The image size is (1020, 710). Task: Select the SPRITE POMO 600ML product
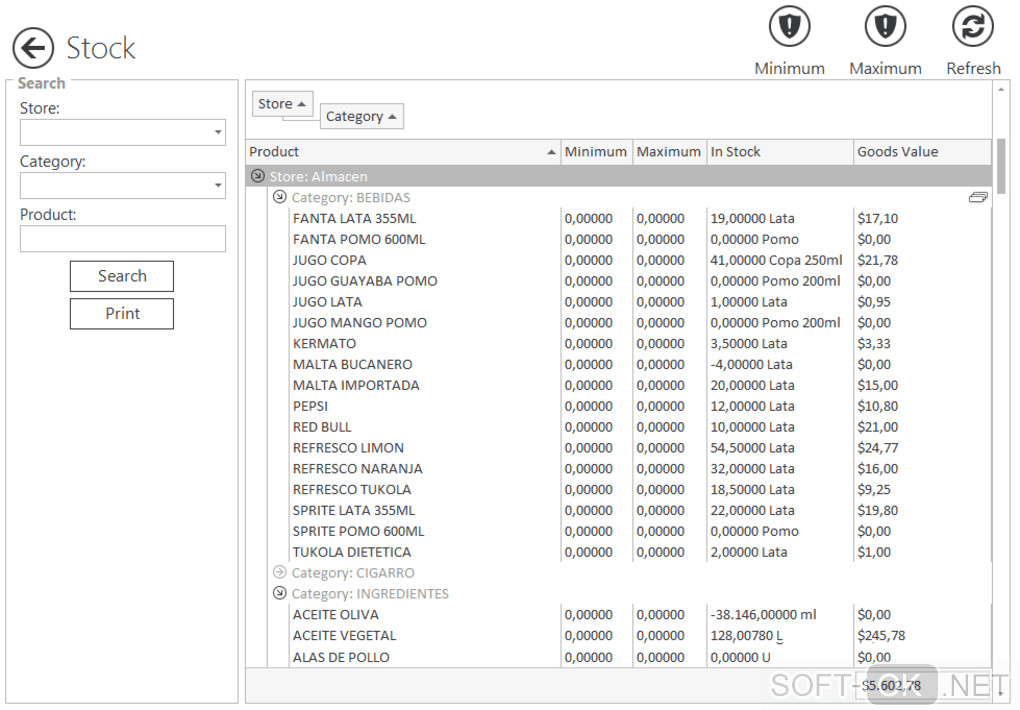point(358,531)
